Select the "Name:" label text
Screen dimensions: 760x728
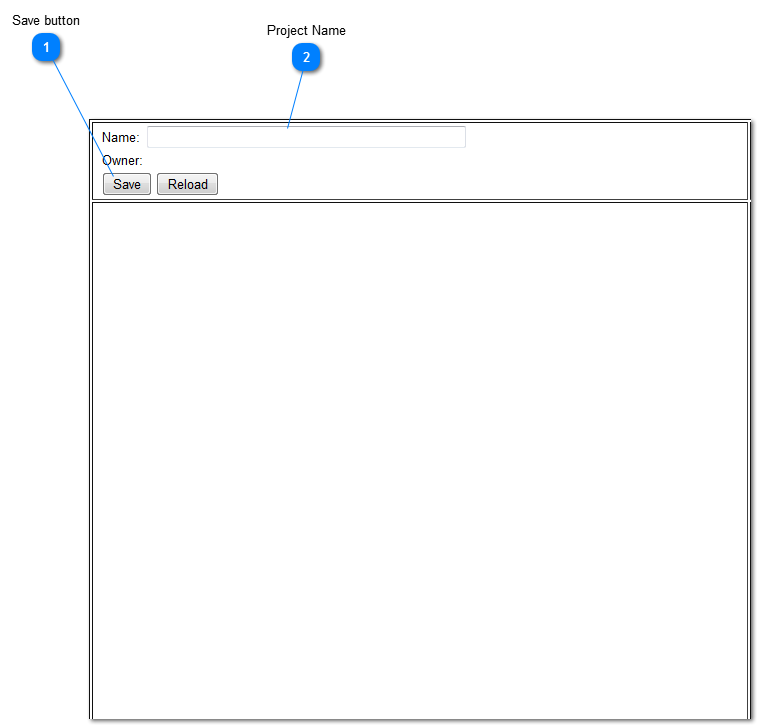tap(121, 138)
